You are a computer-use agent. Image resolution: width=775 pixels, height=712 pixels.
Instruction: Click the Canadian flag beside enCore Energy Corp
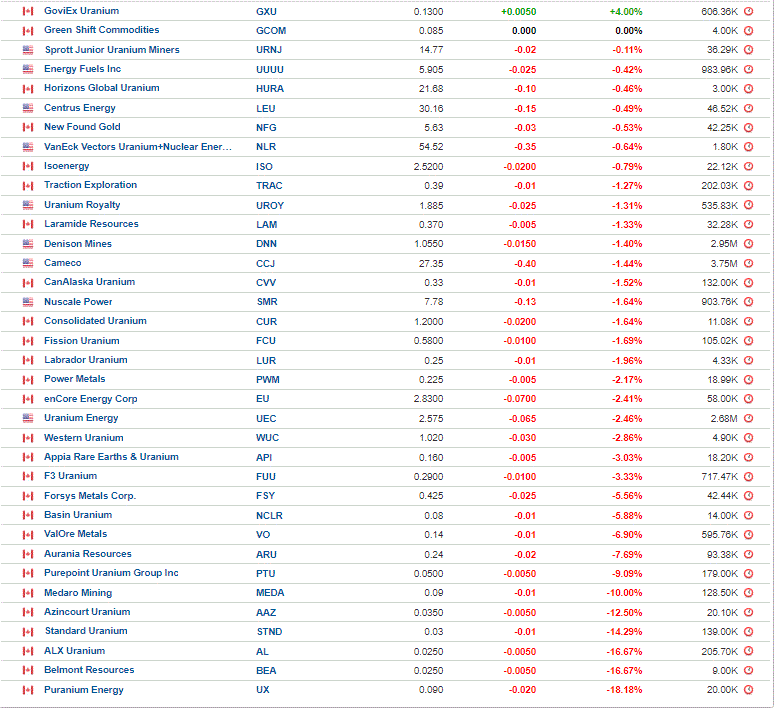(28, 399)
